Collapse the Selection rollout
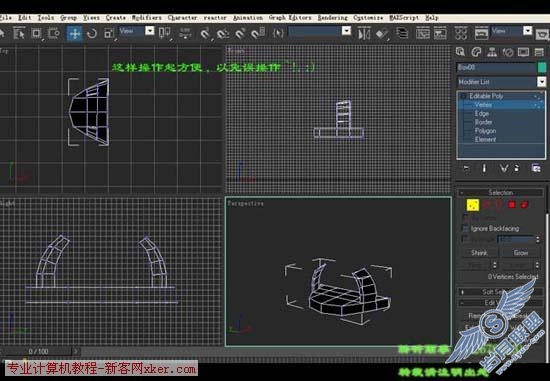The height and width of the screenshot is (381, 550). click(501, 193)
